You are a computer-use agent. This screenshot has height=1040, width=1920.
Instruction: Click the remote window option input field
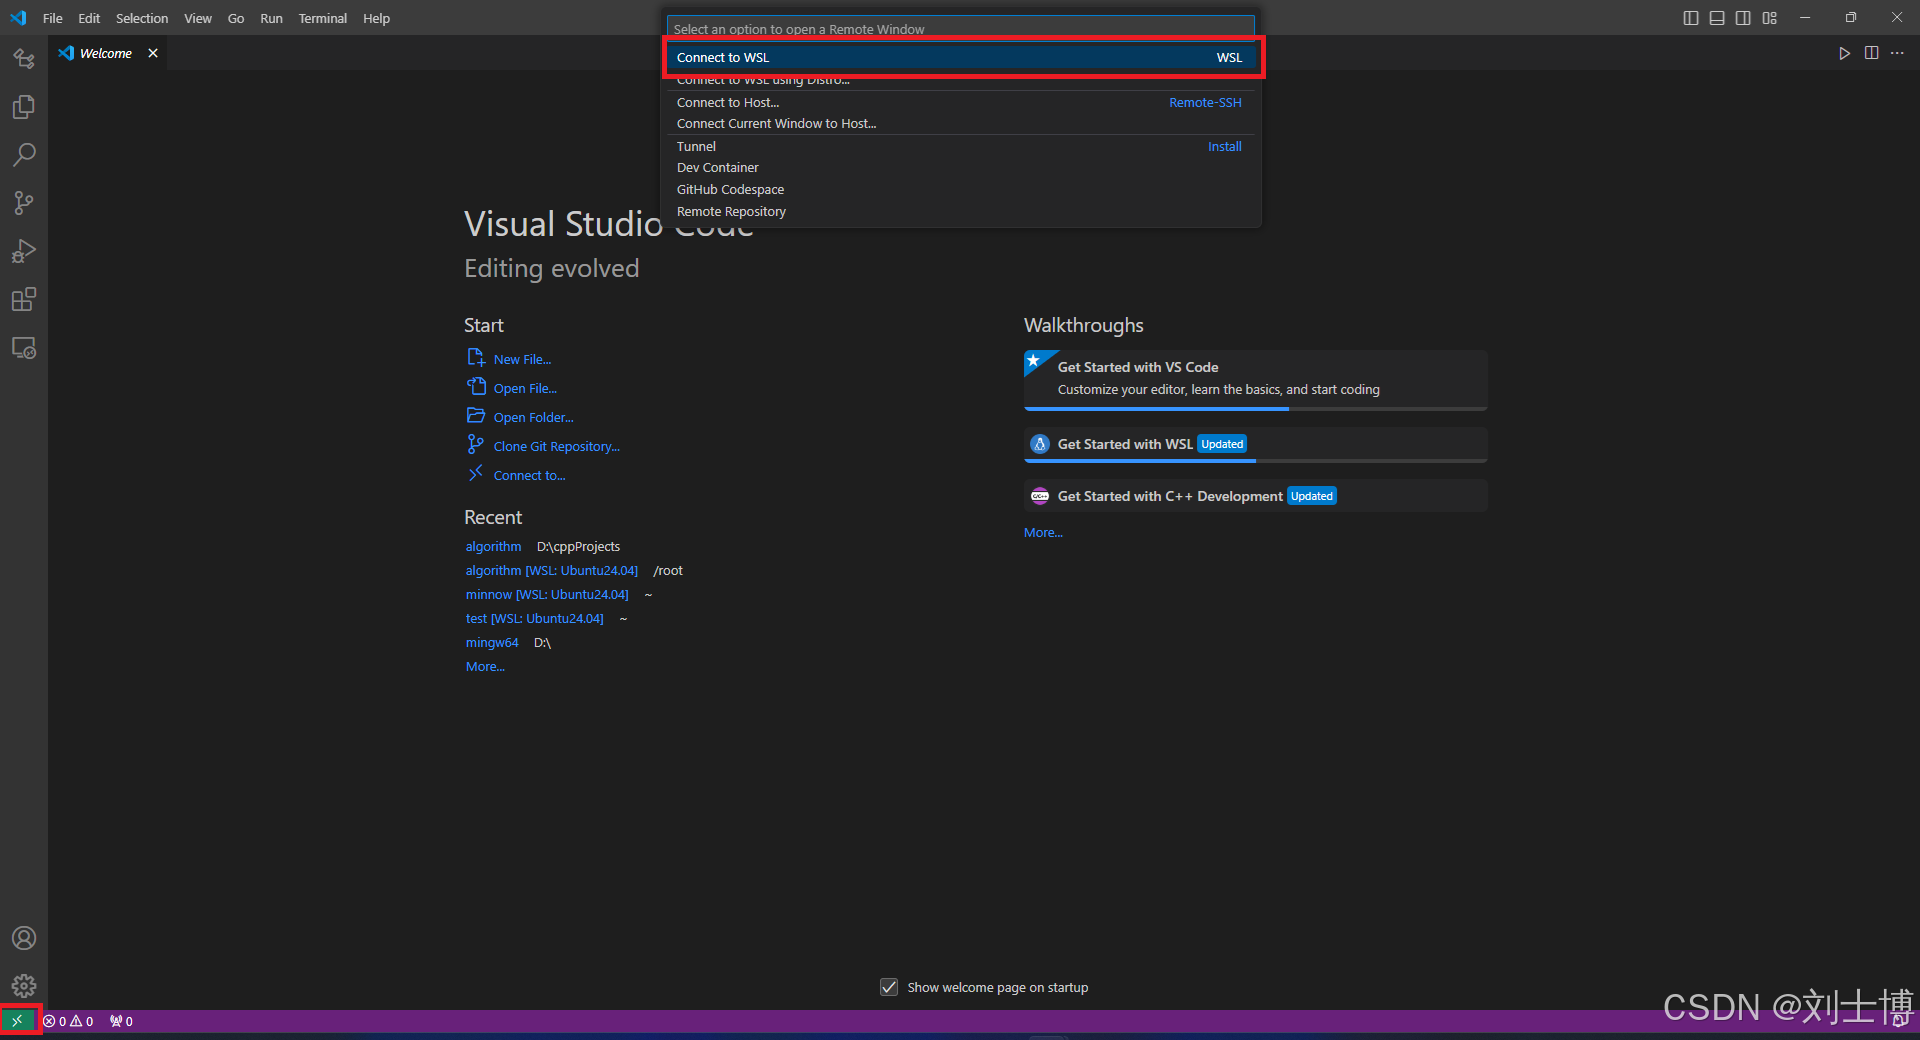coord(960,29)
